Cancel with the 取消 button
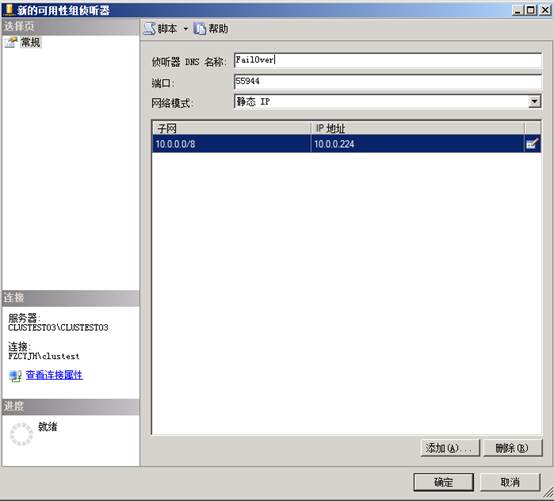The width and height of the screenshot is (554, 501). (x=510, y=482)
